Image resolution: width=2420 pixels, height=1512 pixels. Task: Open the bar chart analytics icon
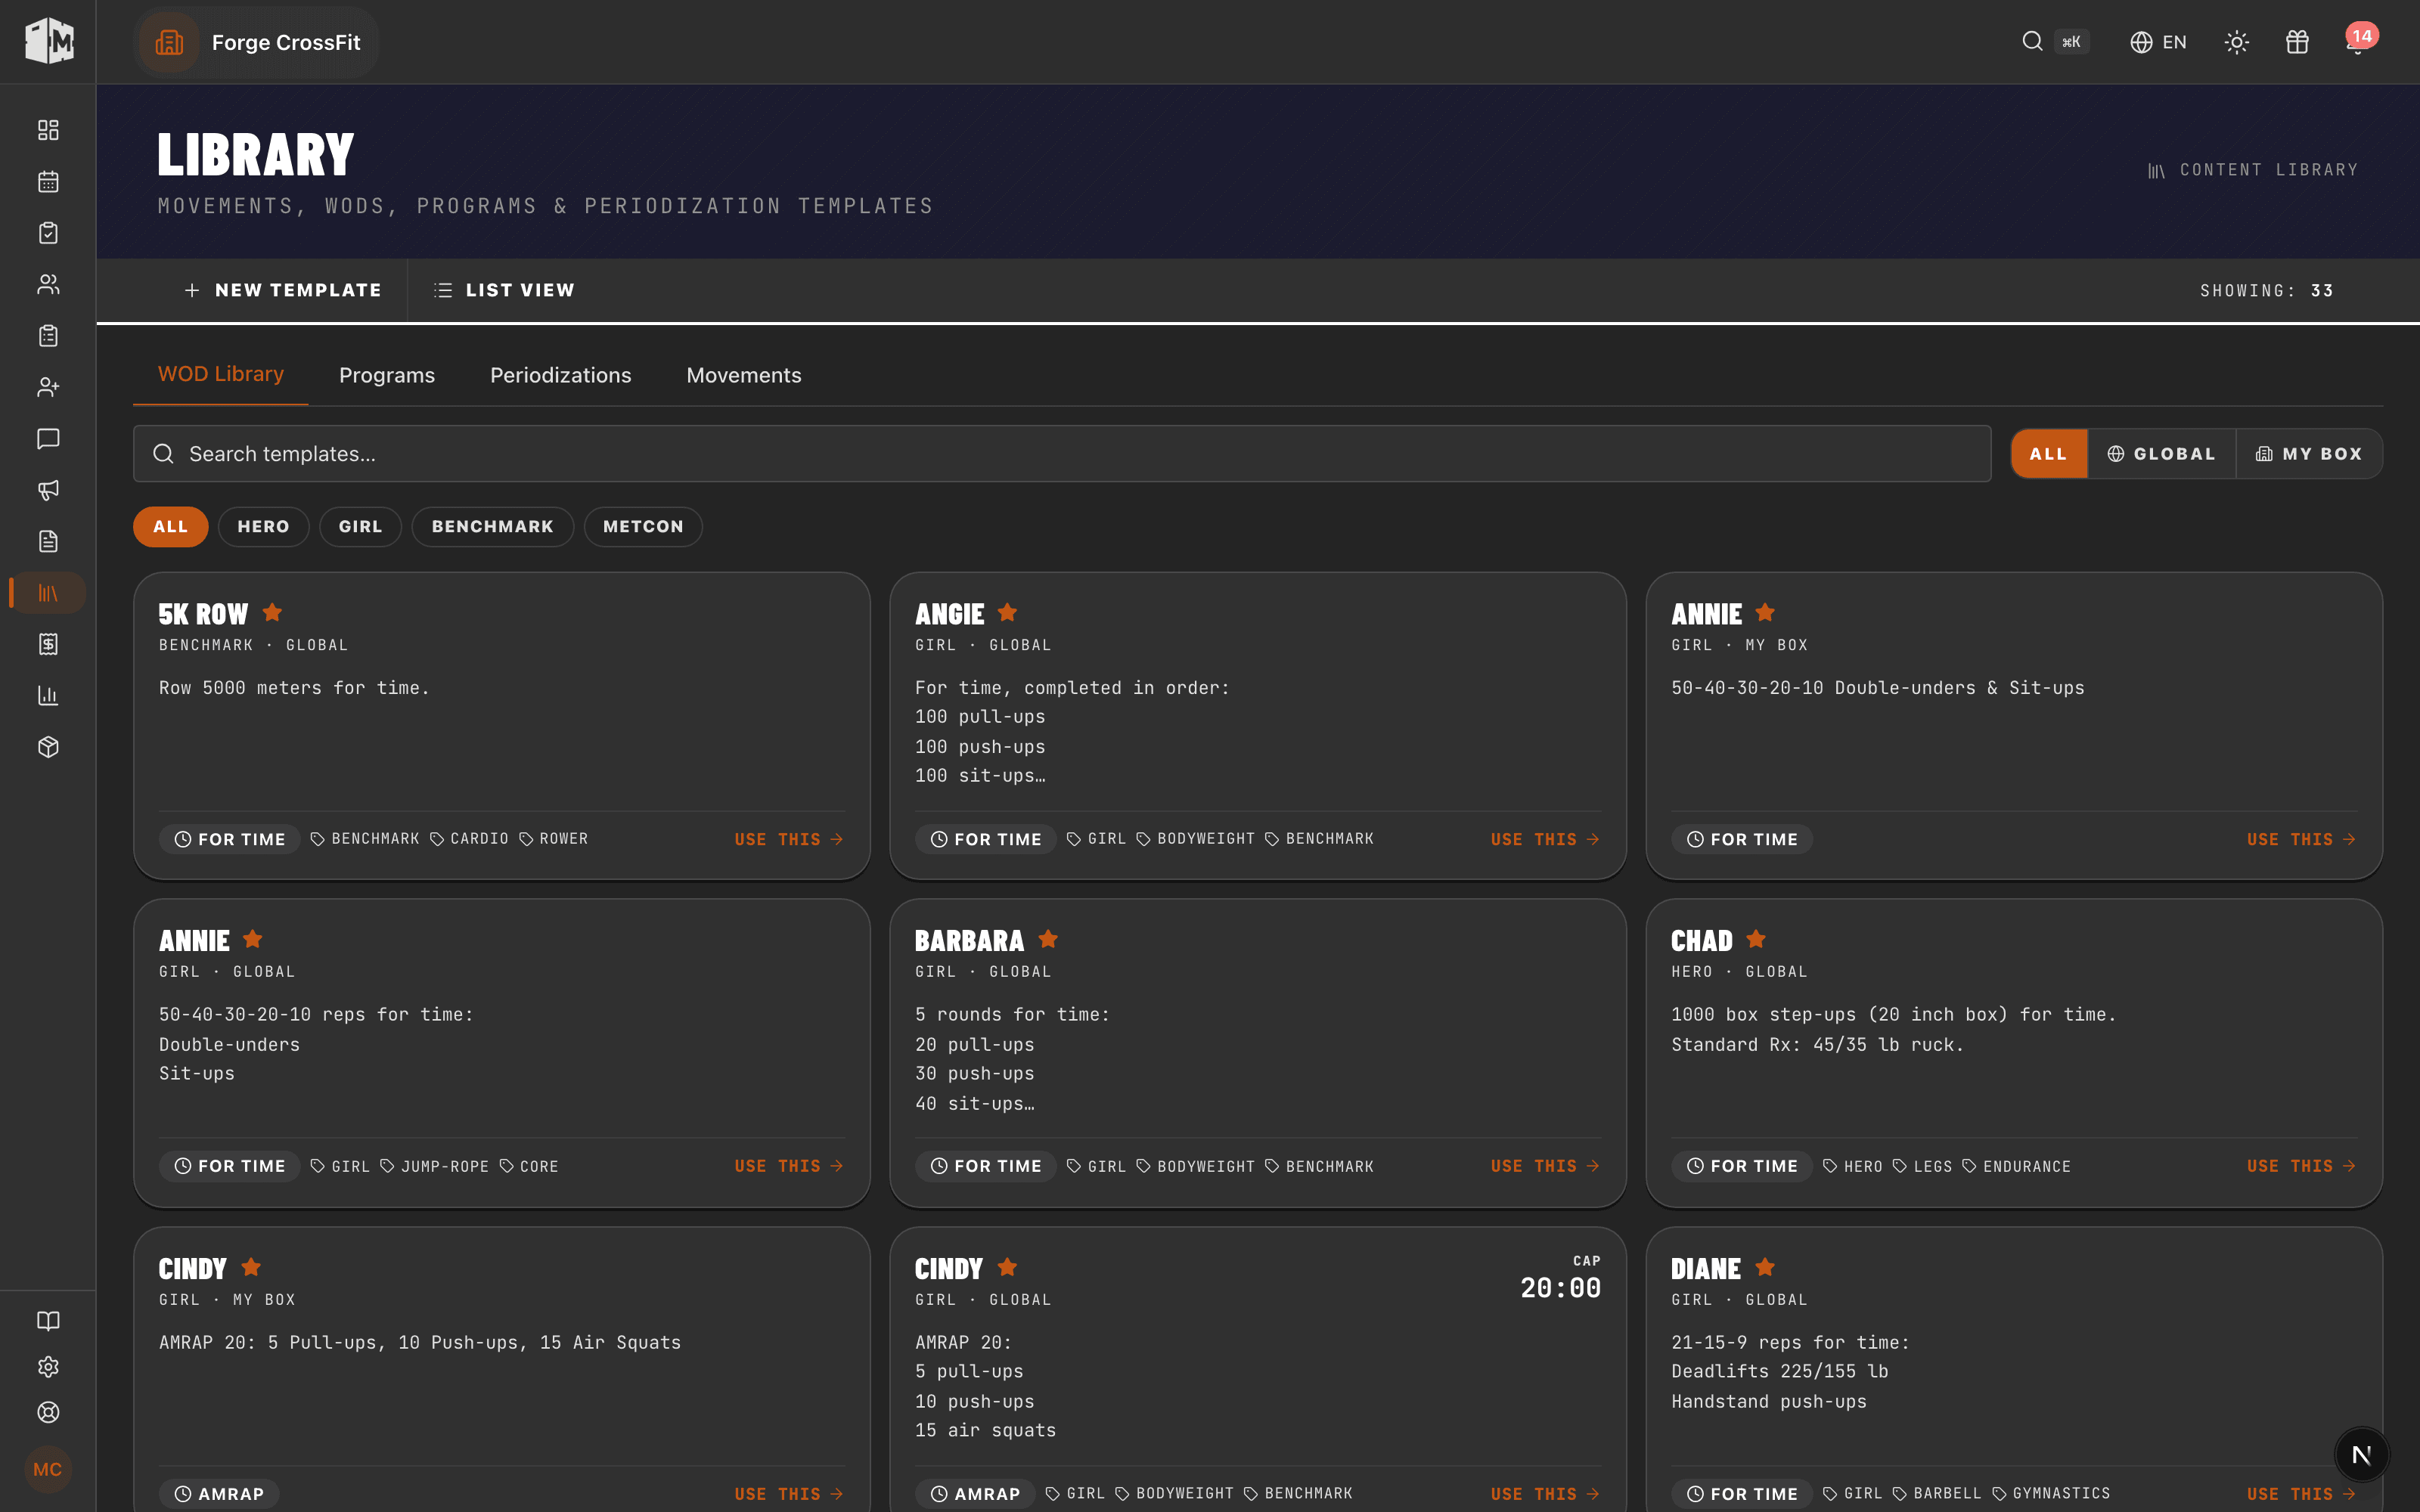click(48, 696)
